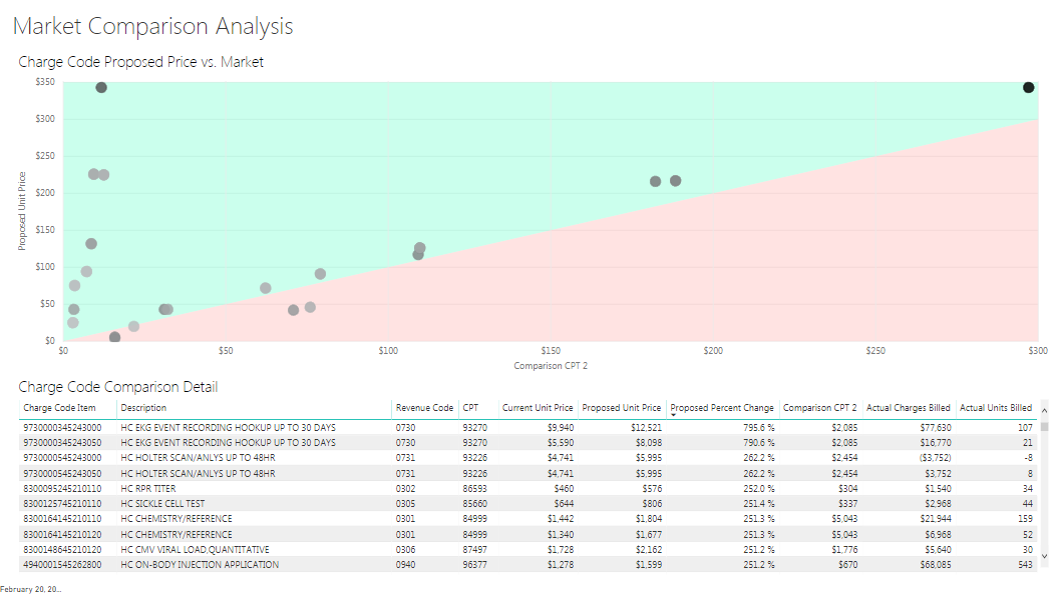Click the Proposed Percent Change column header
The image size is (1056, 609).
point(722,408)
